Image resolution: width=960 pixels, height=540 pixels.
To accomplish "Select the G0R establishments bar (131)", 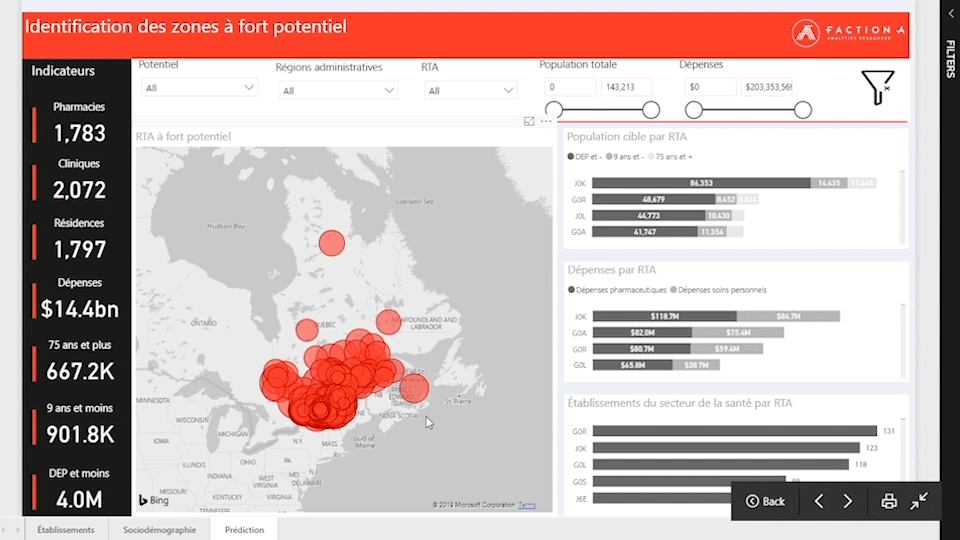I will point(735,432).
